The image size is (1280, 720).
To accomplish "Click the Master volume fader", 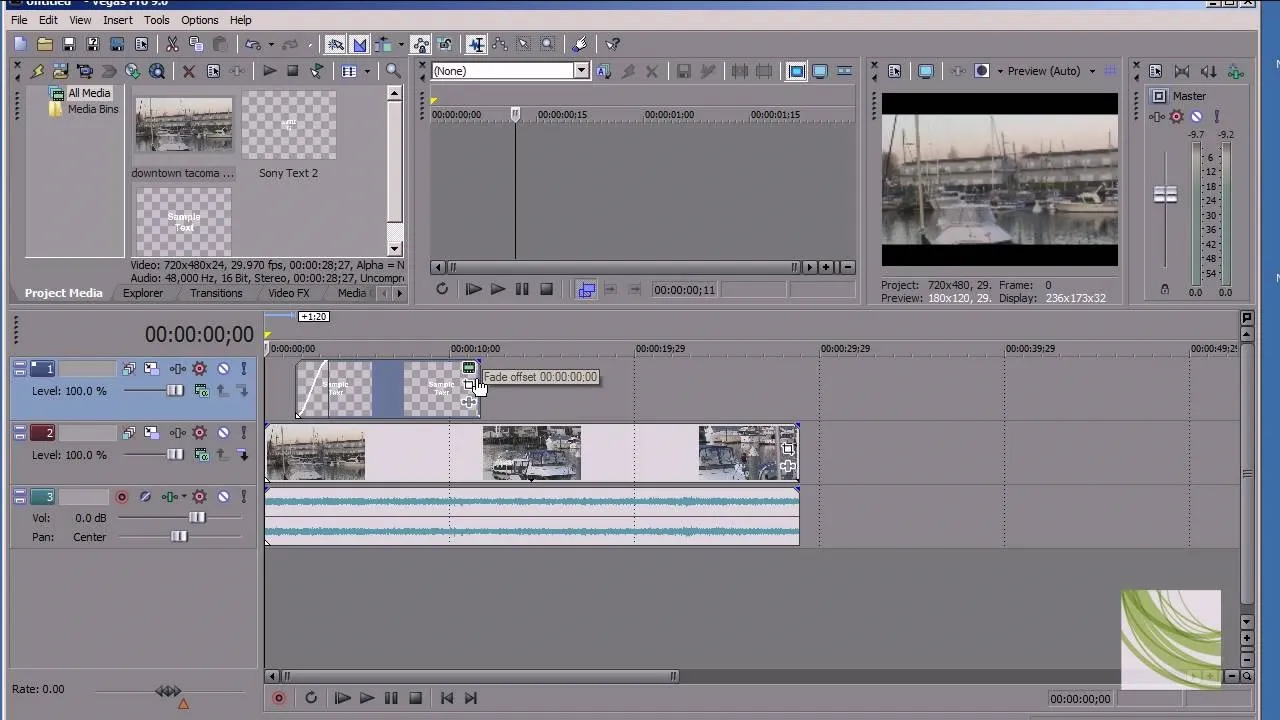I will coord(1165,195).
